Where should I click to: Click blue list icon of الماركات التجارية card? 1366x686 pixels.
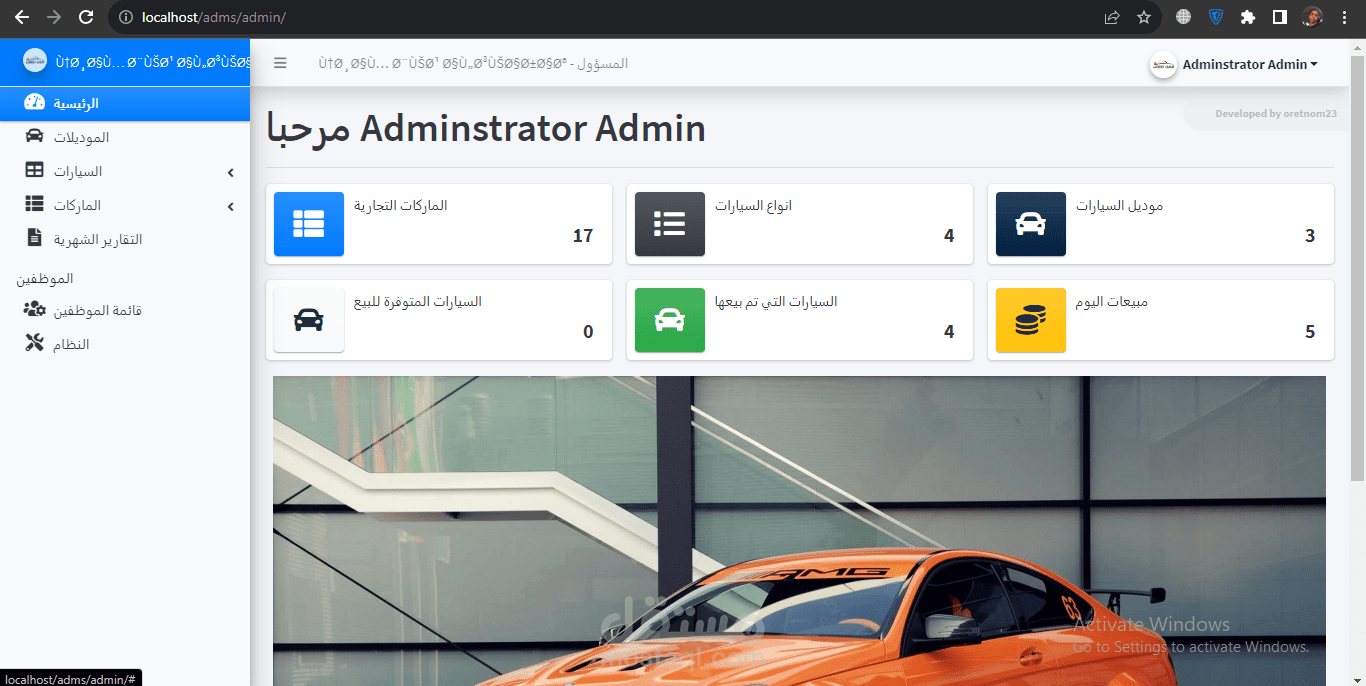click(x=309, y=224)
